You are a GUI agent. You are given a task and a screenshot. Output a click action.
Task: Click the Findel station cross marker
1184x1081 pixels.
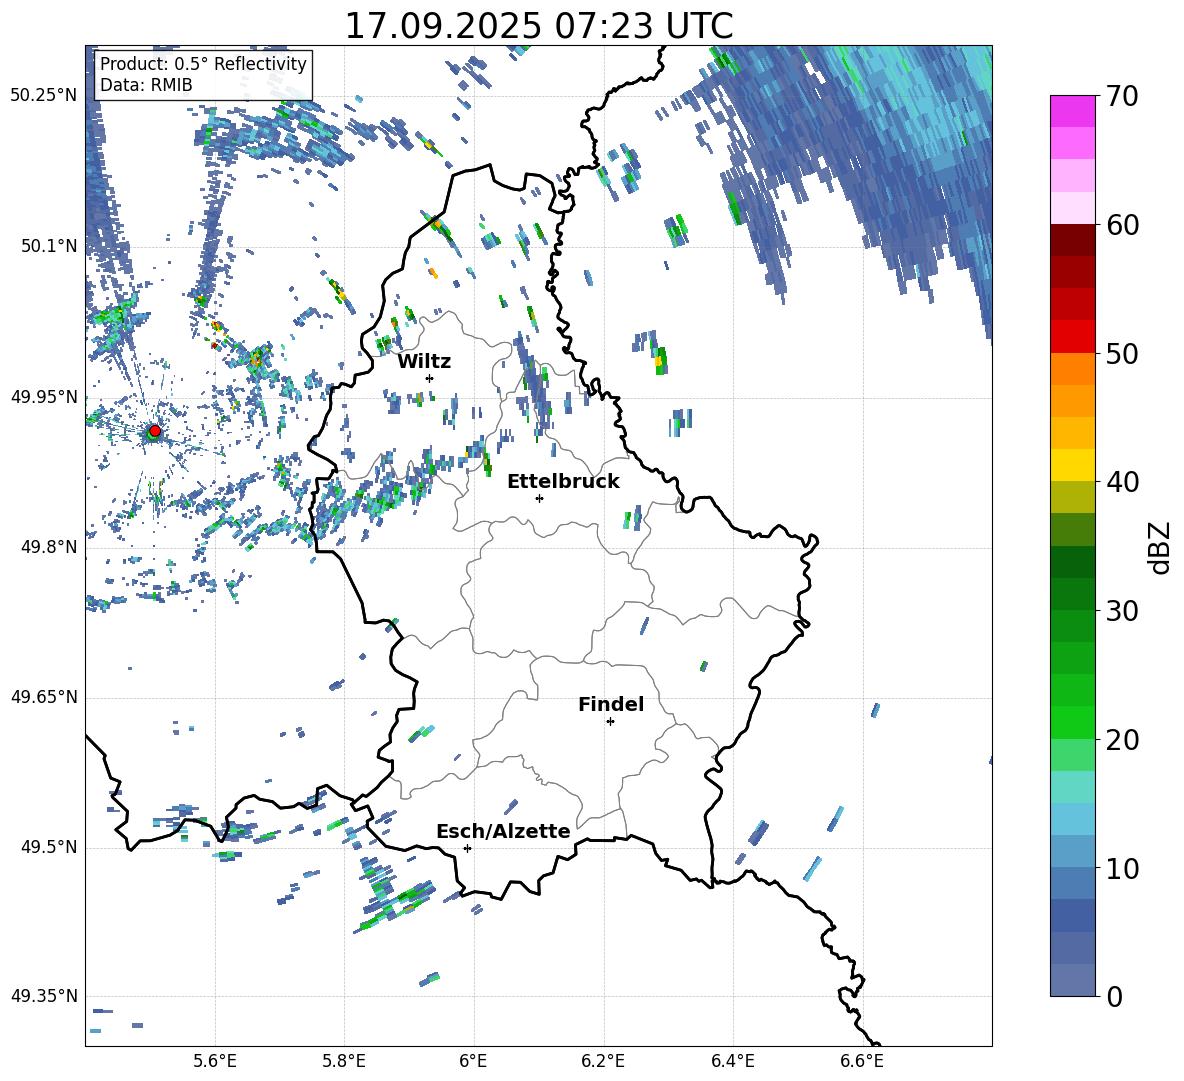610,722
